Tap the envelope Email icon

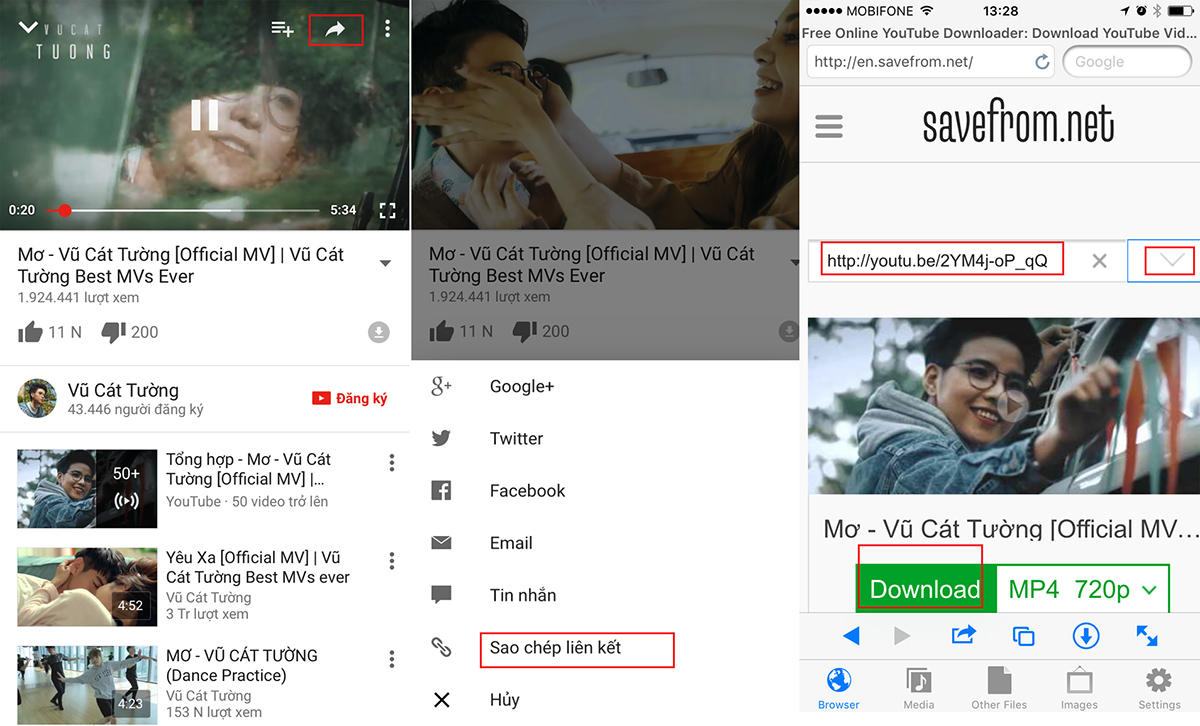[441, 543]
